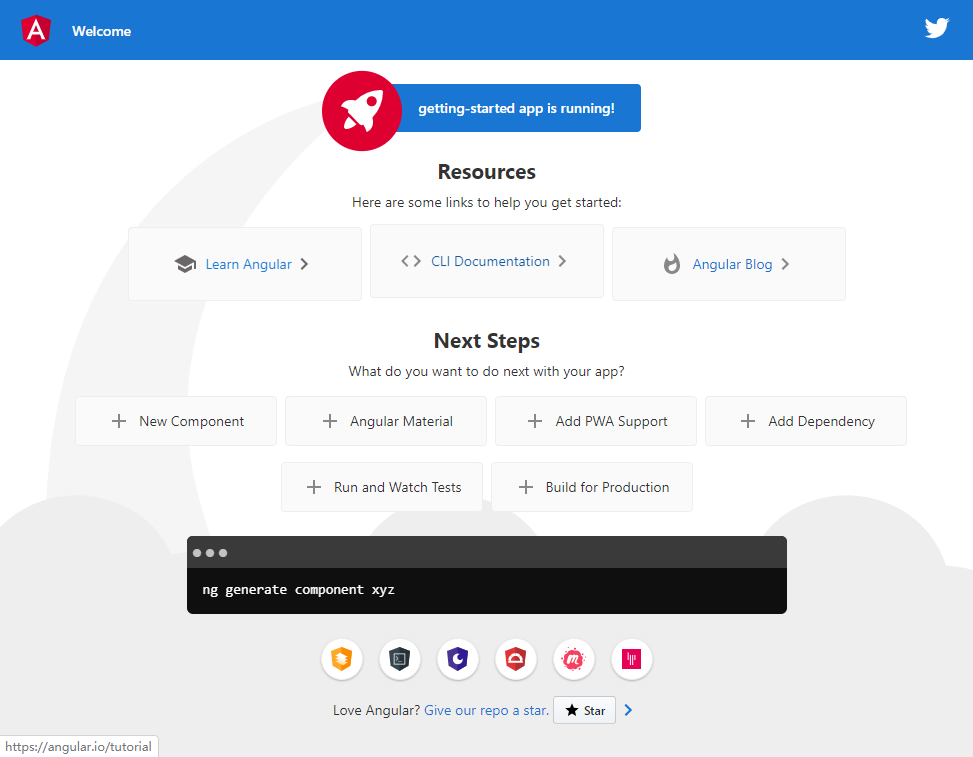973x757 pixels.
Task: Open the orange stacked-layers shield logo link
Action: coord(342,659)
